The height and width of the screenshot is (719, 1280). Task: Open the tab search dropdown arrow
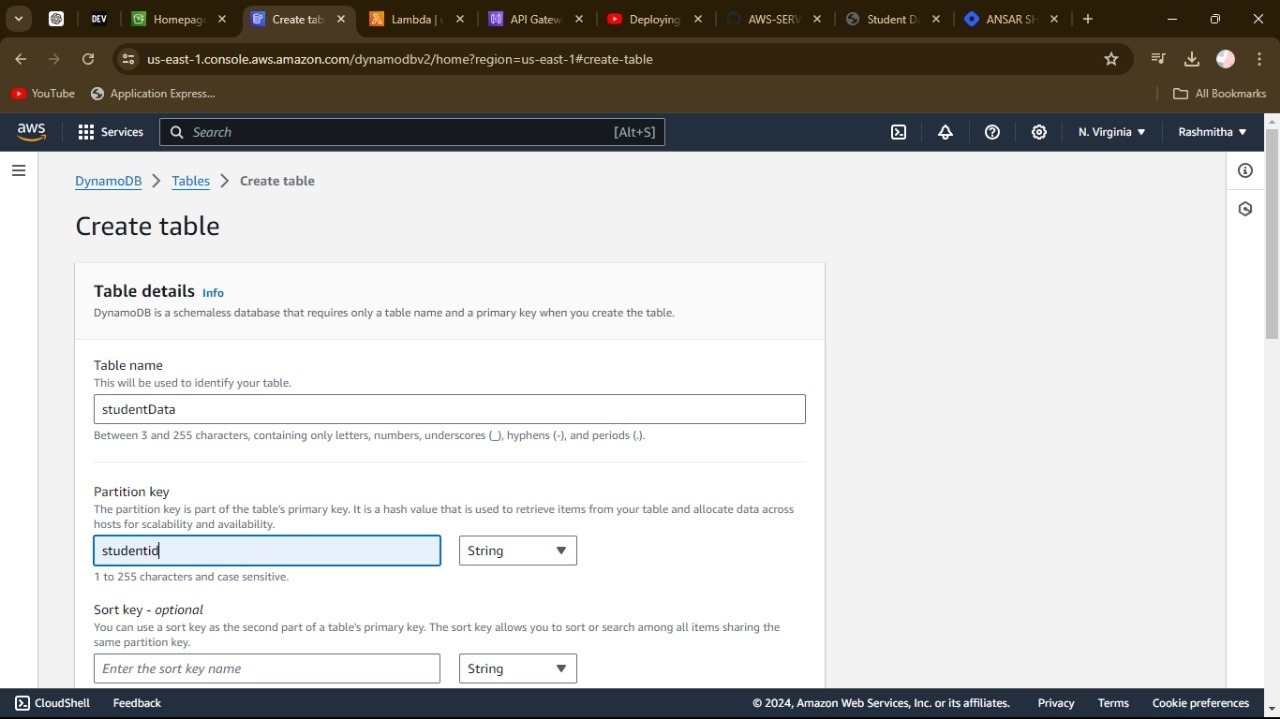(18, 19)
